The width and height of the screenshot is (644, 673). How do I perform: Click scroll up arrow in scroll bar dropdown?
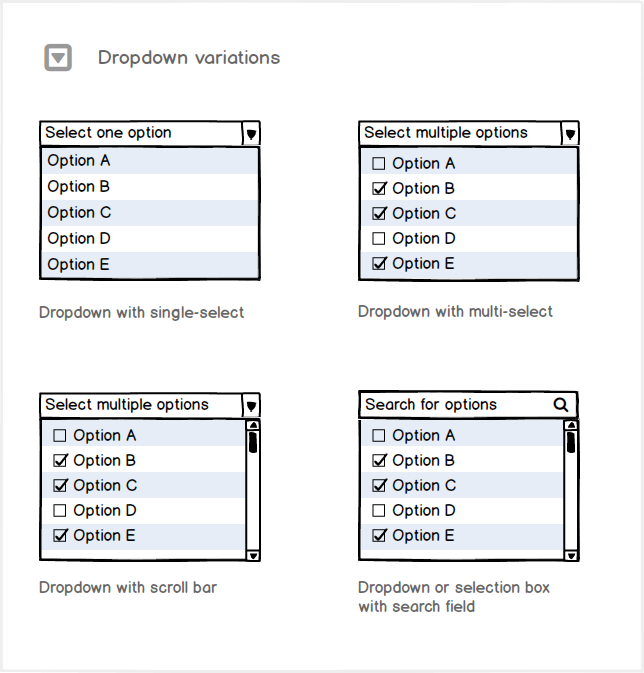coord(253,425)
